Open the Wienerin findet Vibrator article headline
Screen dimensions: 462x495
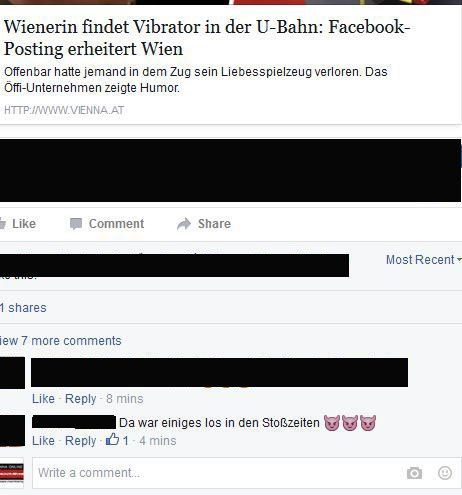click(207, 38)
